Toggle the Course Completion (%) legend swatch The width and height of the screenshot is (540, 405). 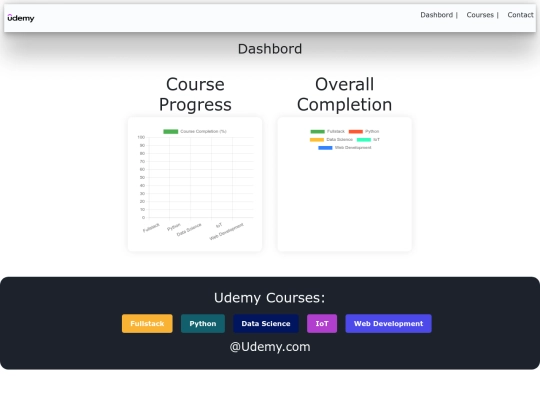click(x=170, y=131)
